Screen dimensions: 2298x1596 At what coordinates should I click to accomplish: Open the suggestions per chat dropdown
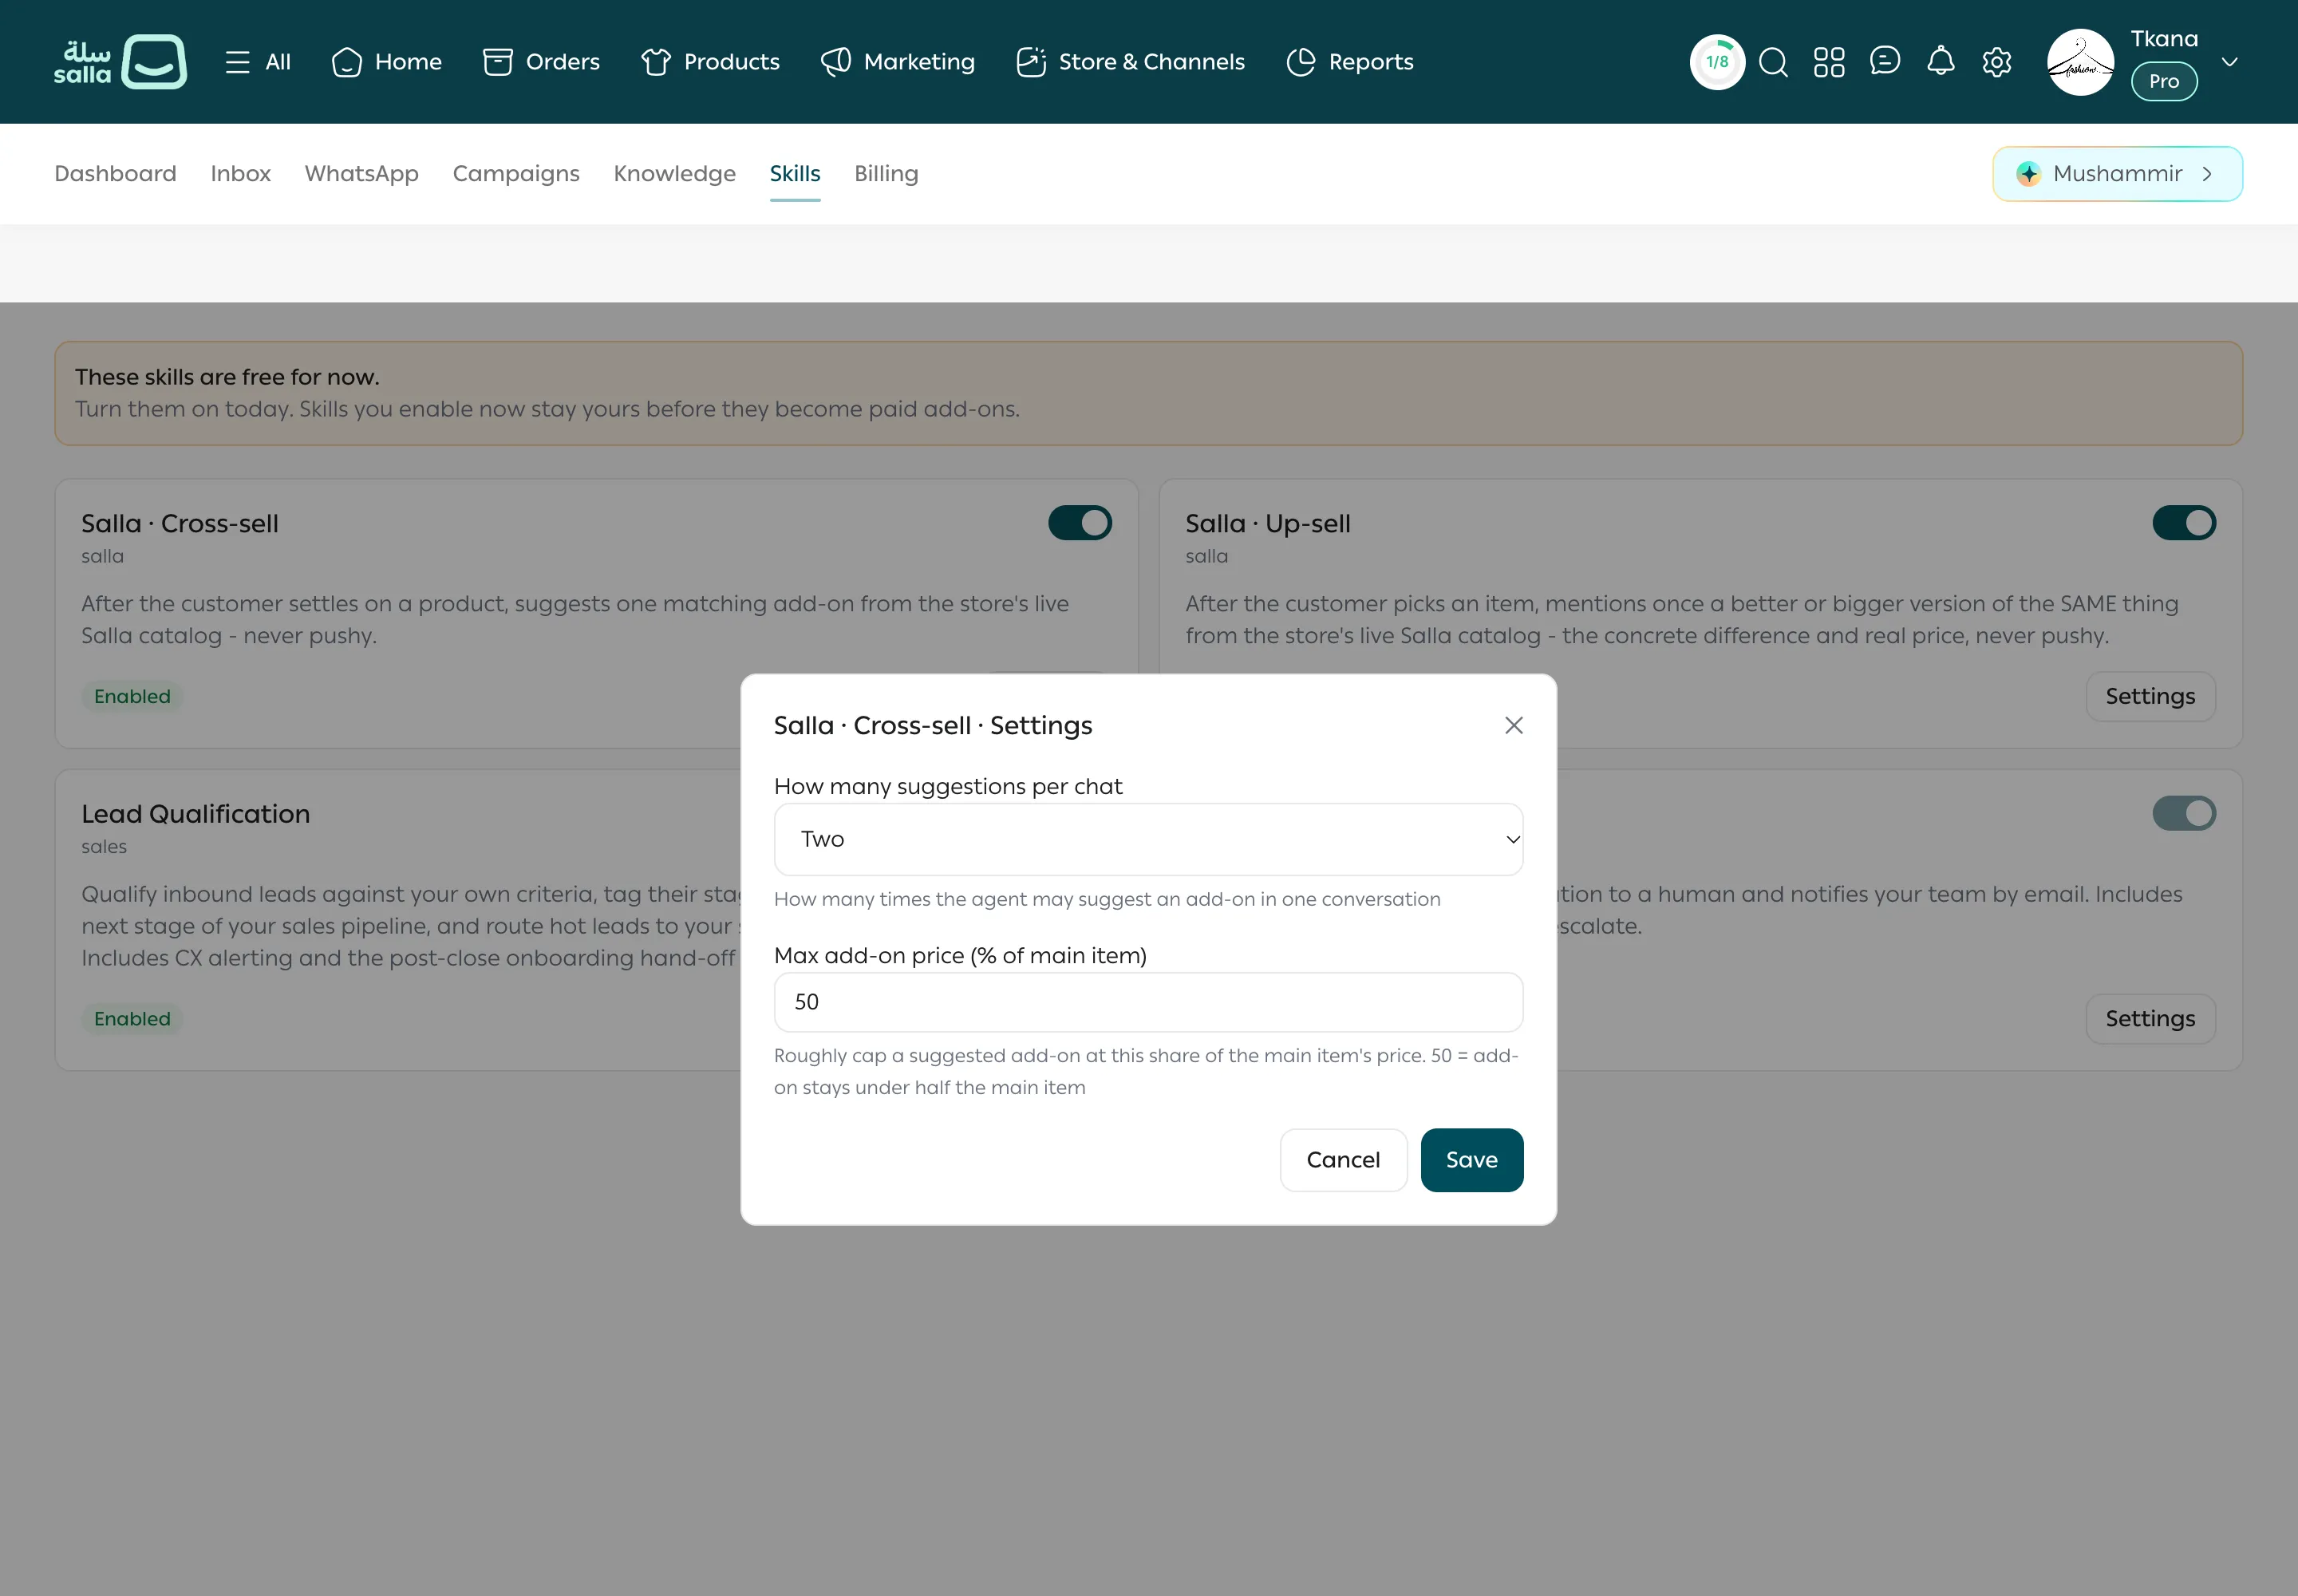click(1148, 839)
